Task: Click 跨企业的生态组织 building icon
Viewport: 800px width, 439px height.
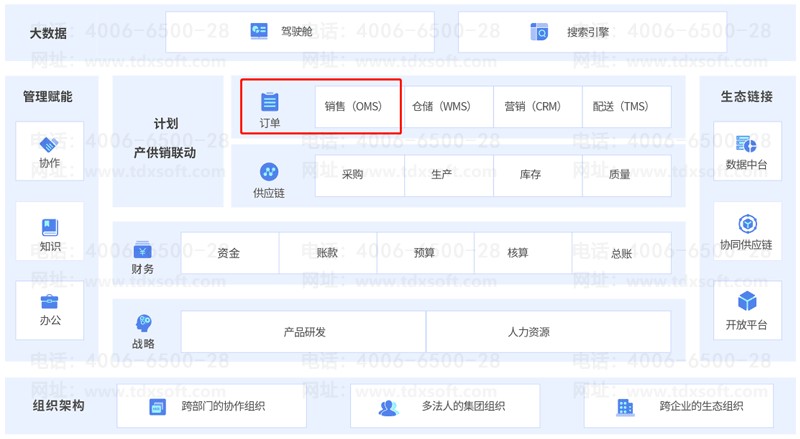Action: pos(625,407)
